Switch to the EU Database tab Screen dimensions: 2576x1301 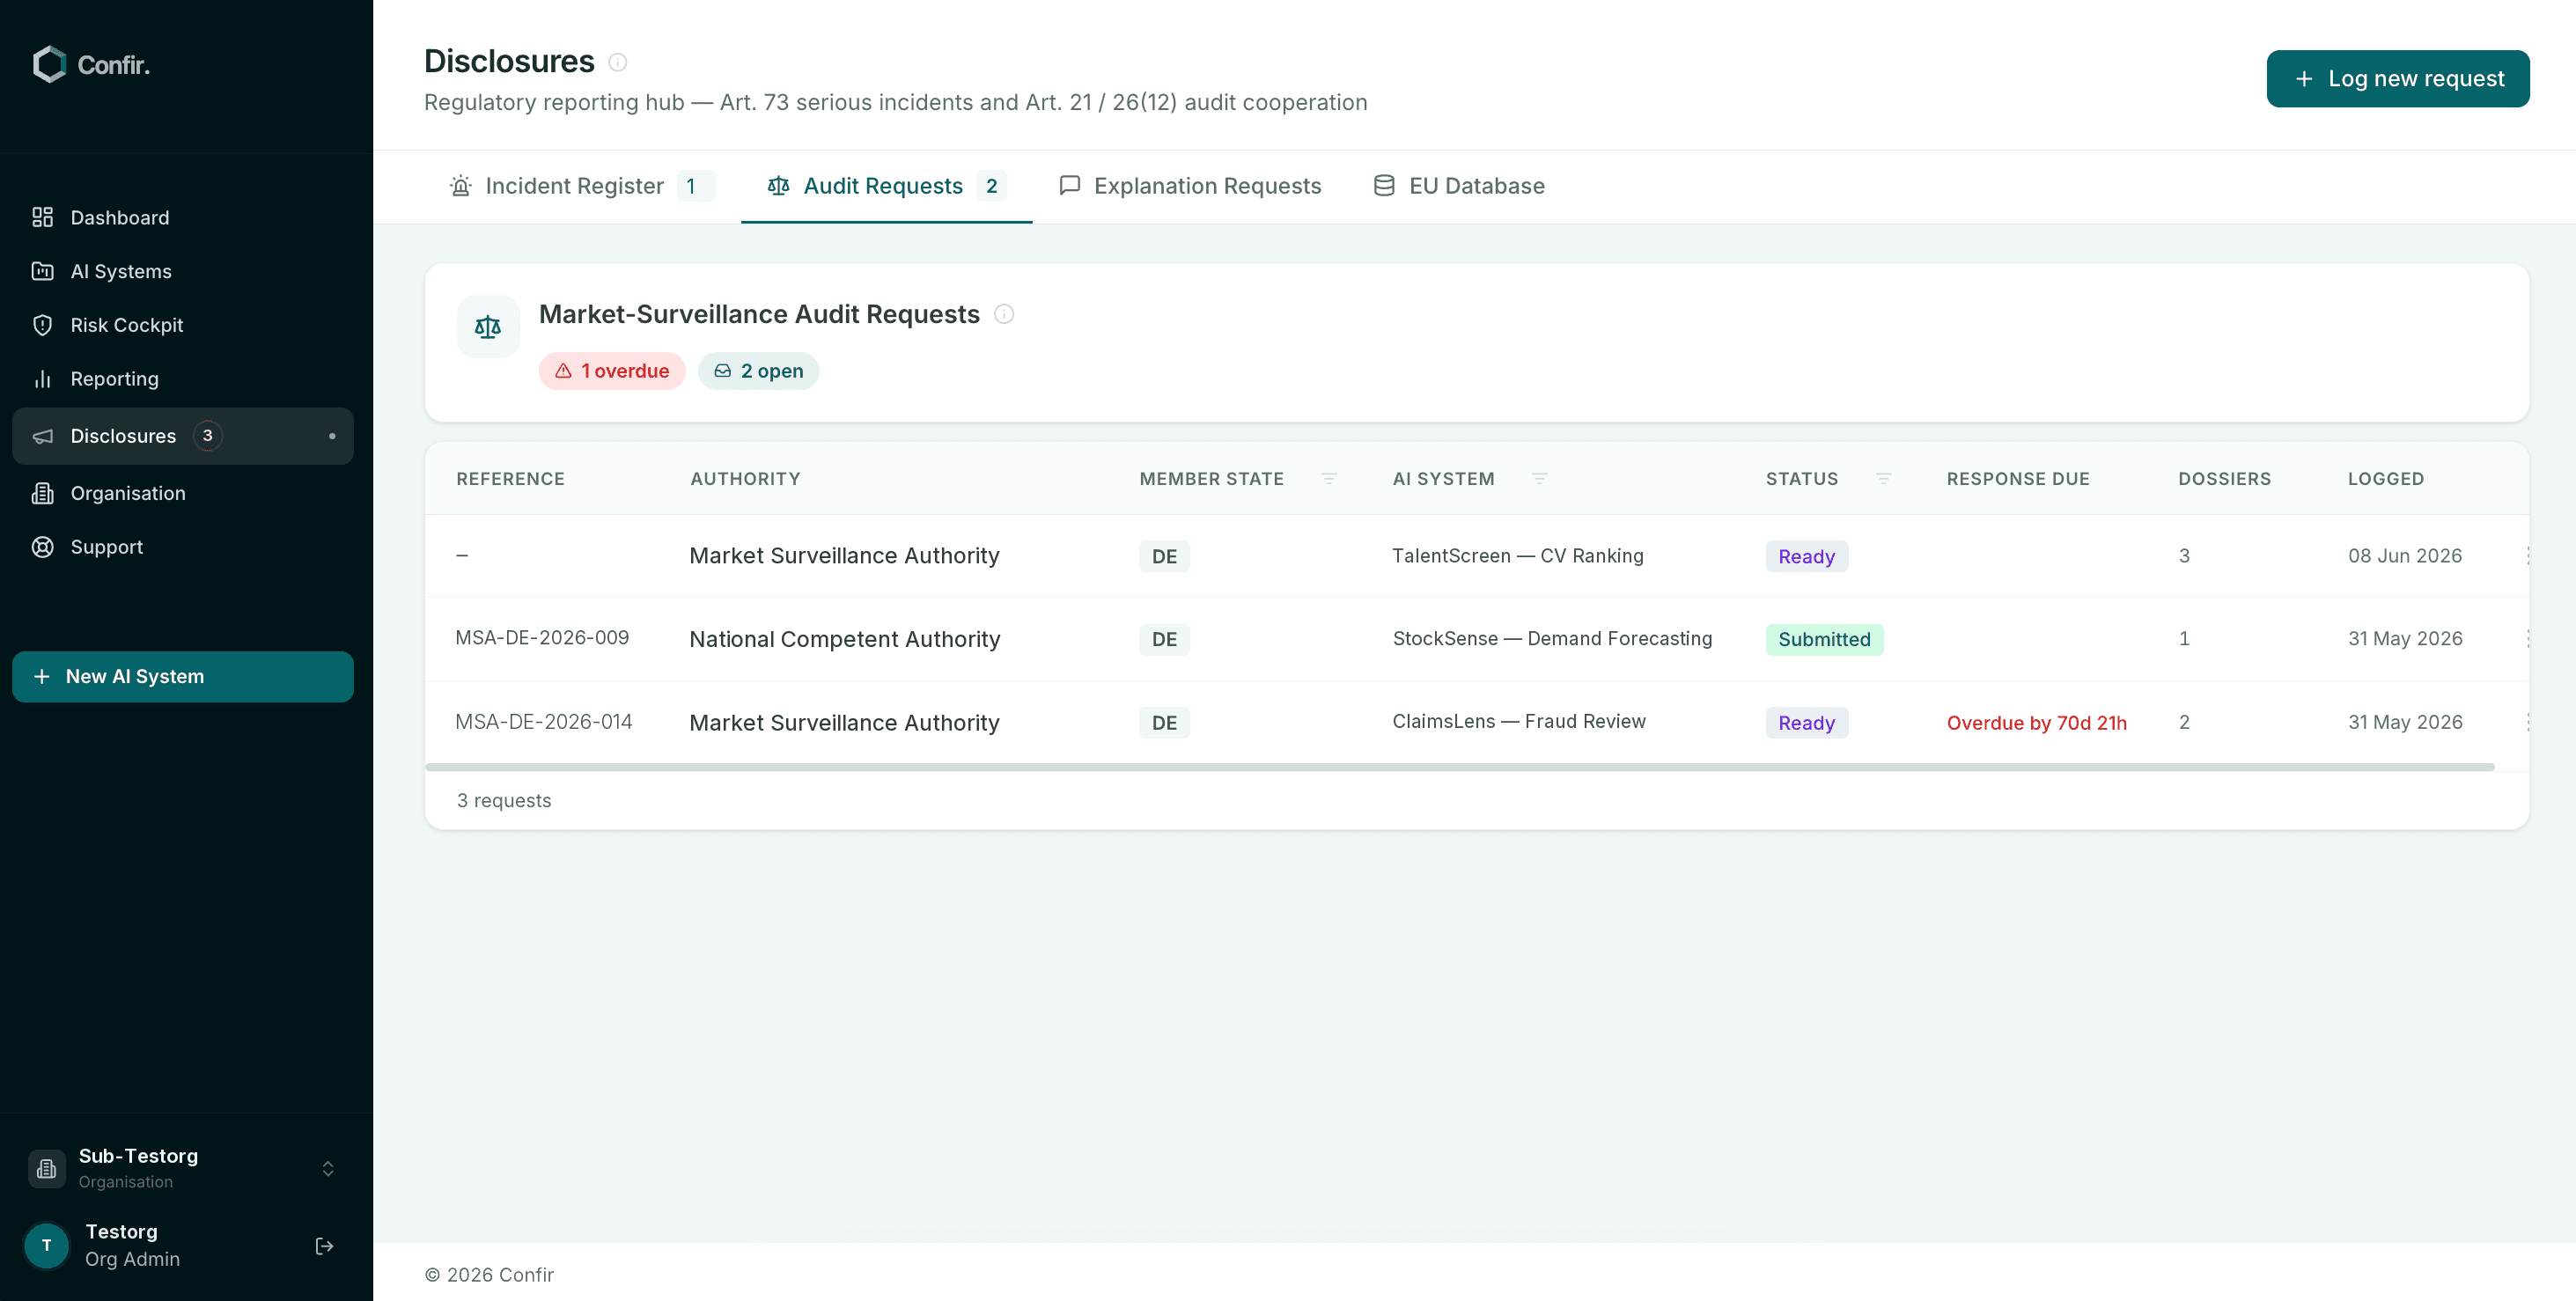(1459, 186)
